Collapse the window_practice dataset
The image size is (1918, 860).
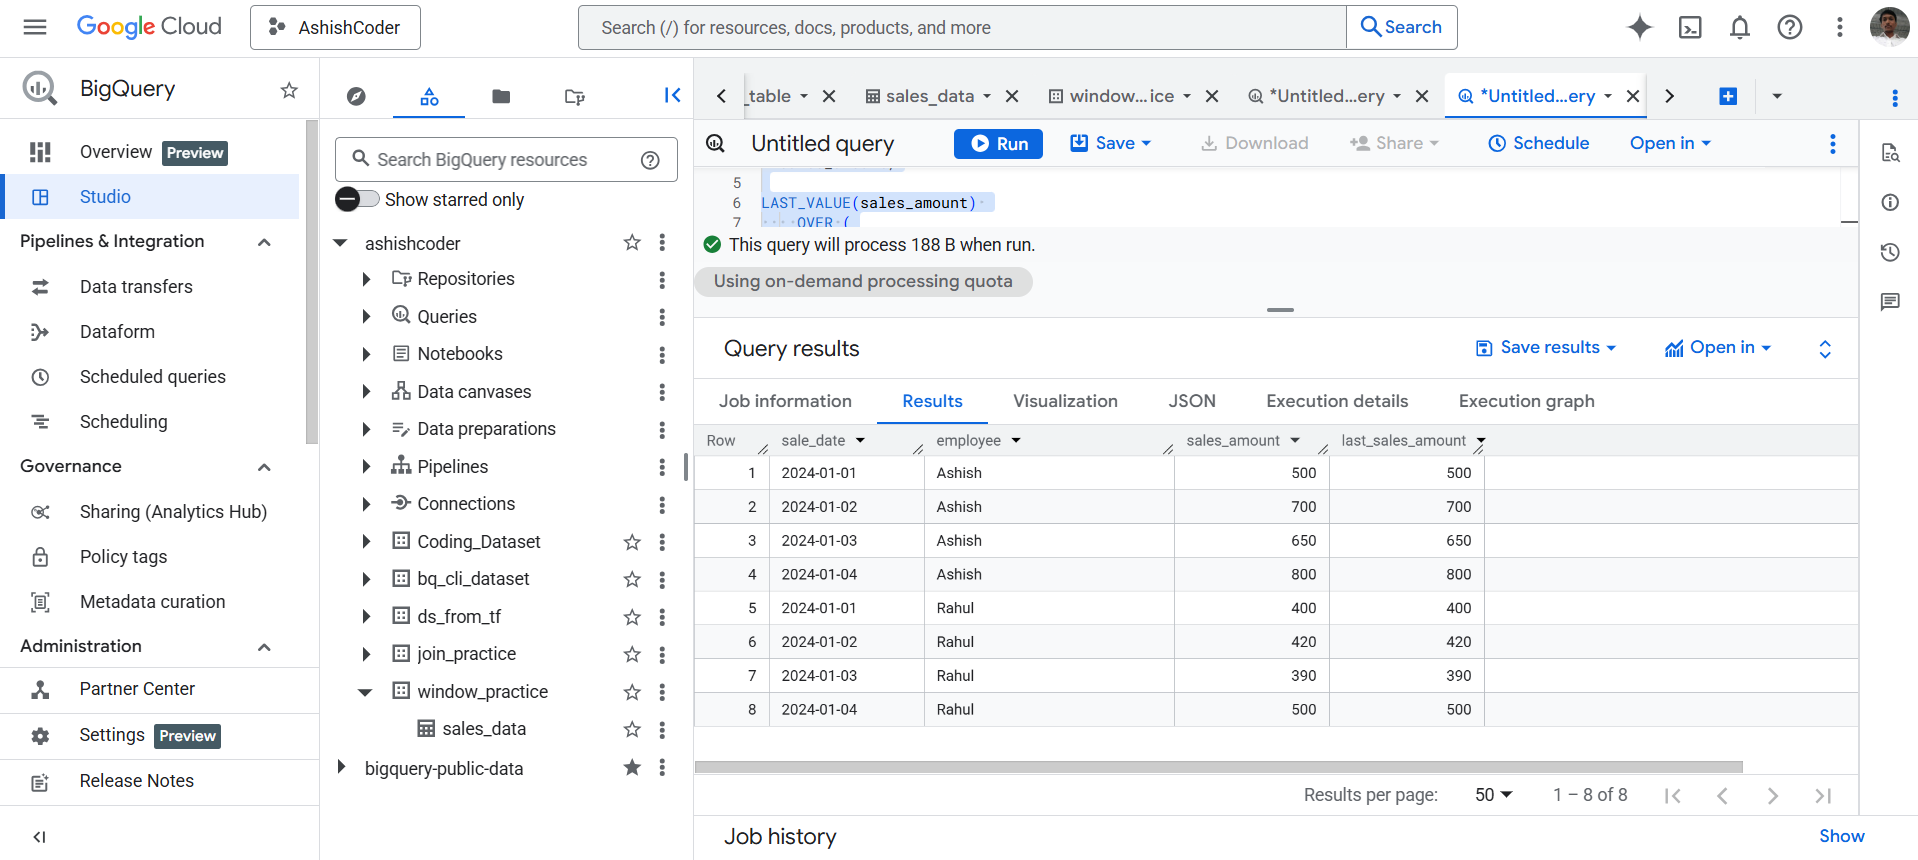[366, 692]
